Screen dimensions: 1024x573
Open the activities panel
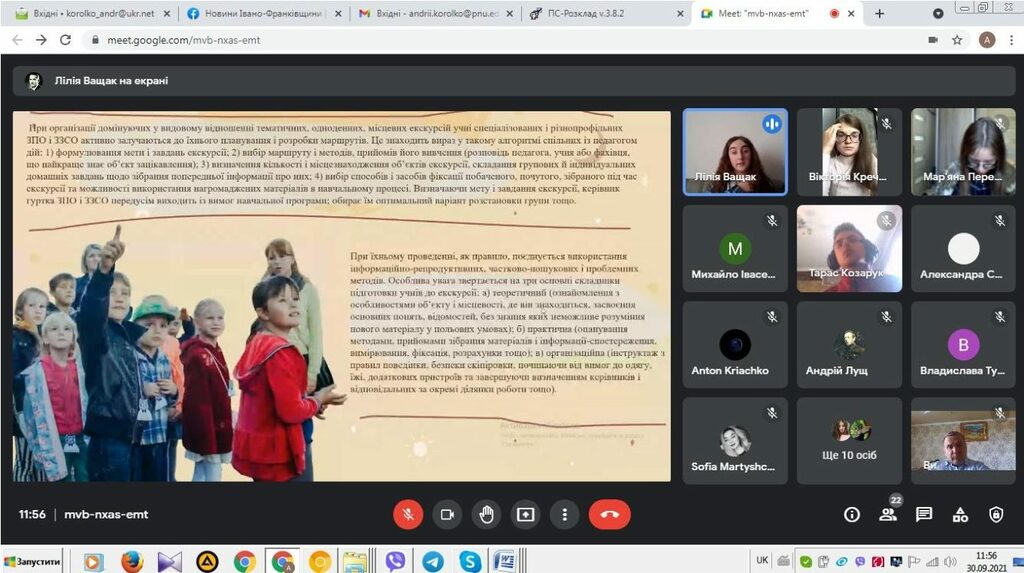[960, 514]
